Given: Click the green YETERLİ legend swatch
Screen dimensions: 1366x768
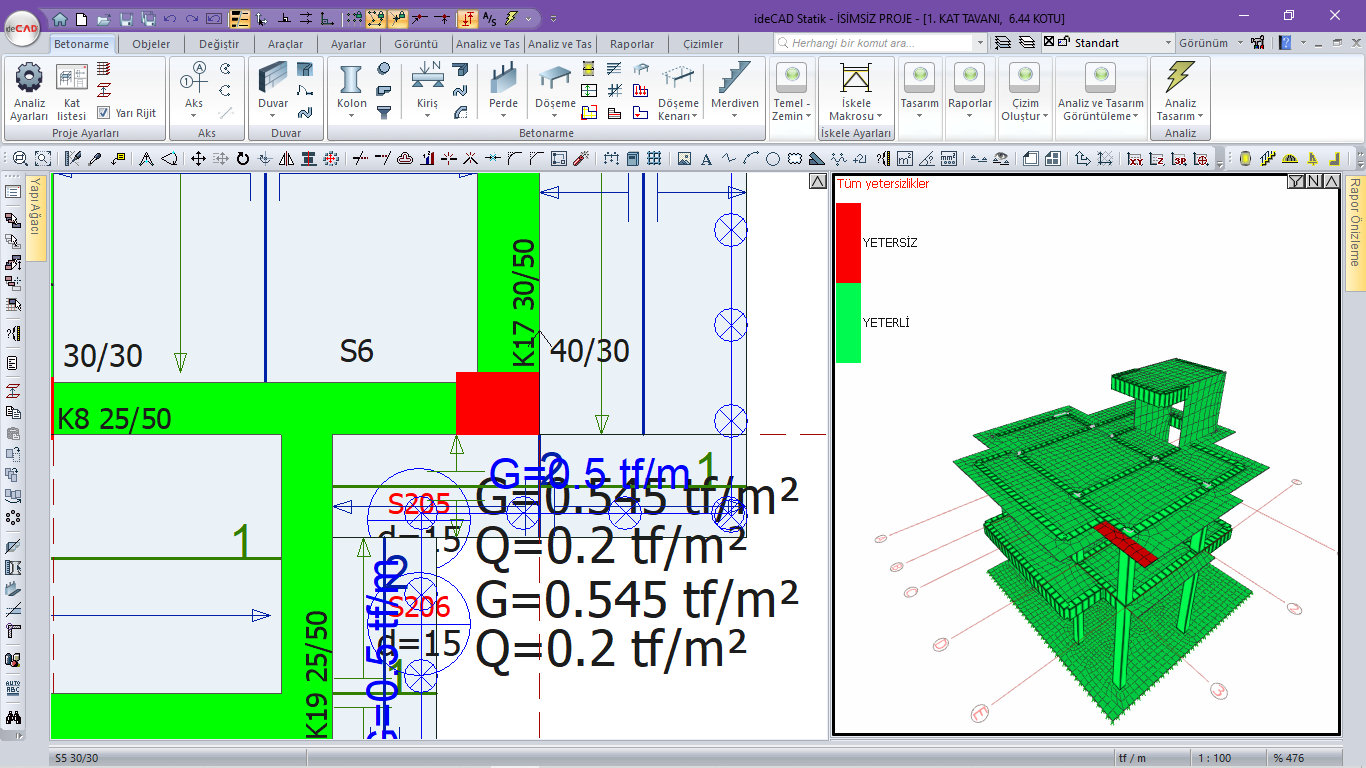Looking at the screenshot, I should coord(848,323).
